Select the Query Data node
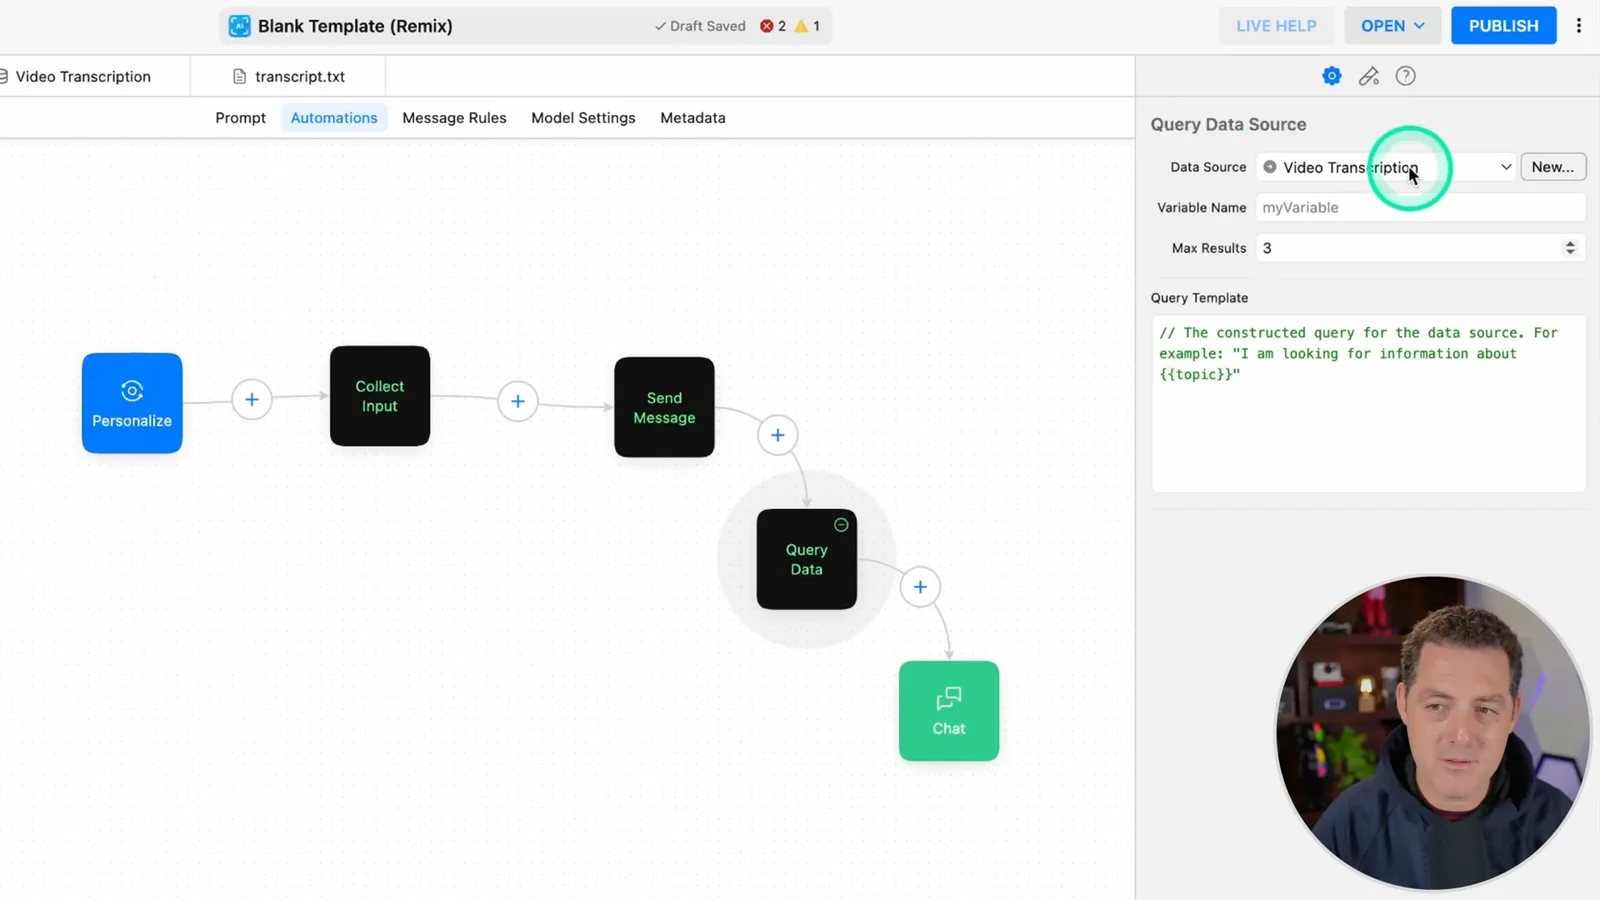This screenshot has height=900, width=1600. pos(806,559)
